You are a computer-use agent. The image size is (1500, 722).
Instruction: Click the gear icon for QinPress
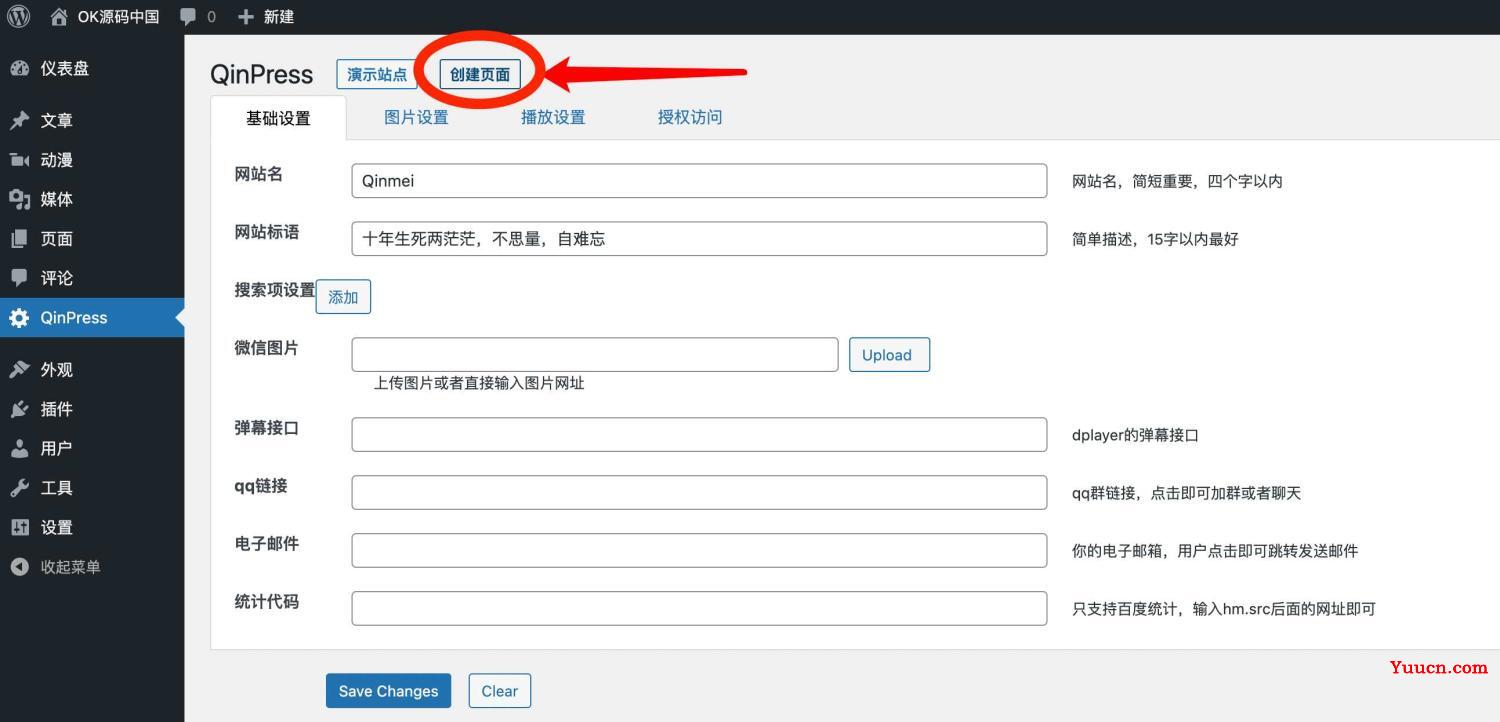[x=20, y=318]
